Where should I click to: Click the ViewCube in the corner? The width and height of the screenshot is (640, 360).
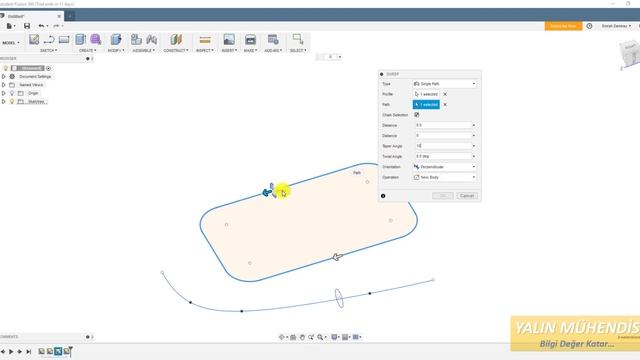click(x=631, y=53)
